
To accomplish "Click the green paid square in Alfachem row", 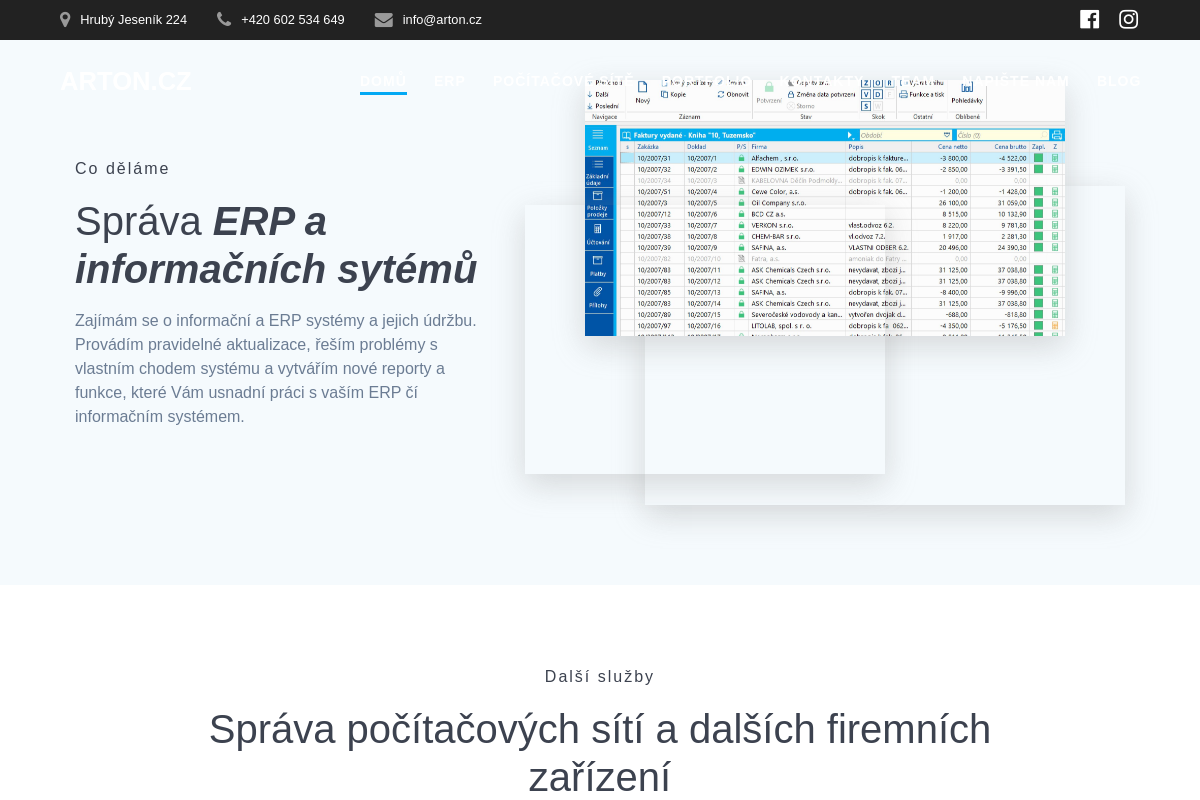I will 1038,158.
